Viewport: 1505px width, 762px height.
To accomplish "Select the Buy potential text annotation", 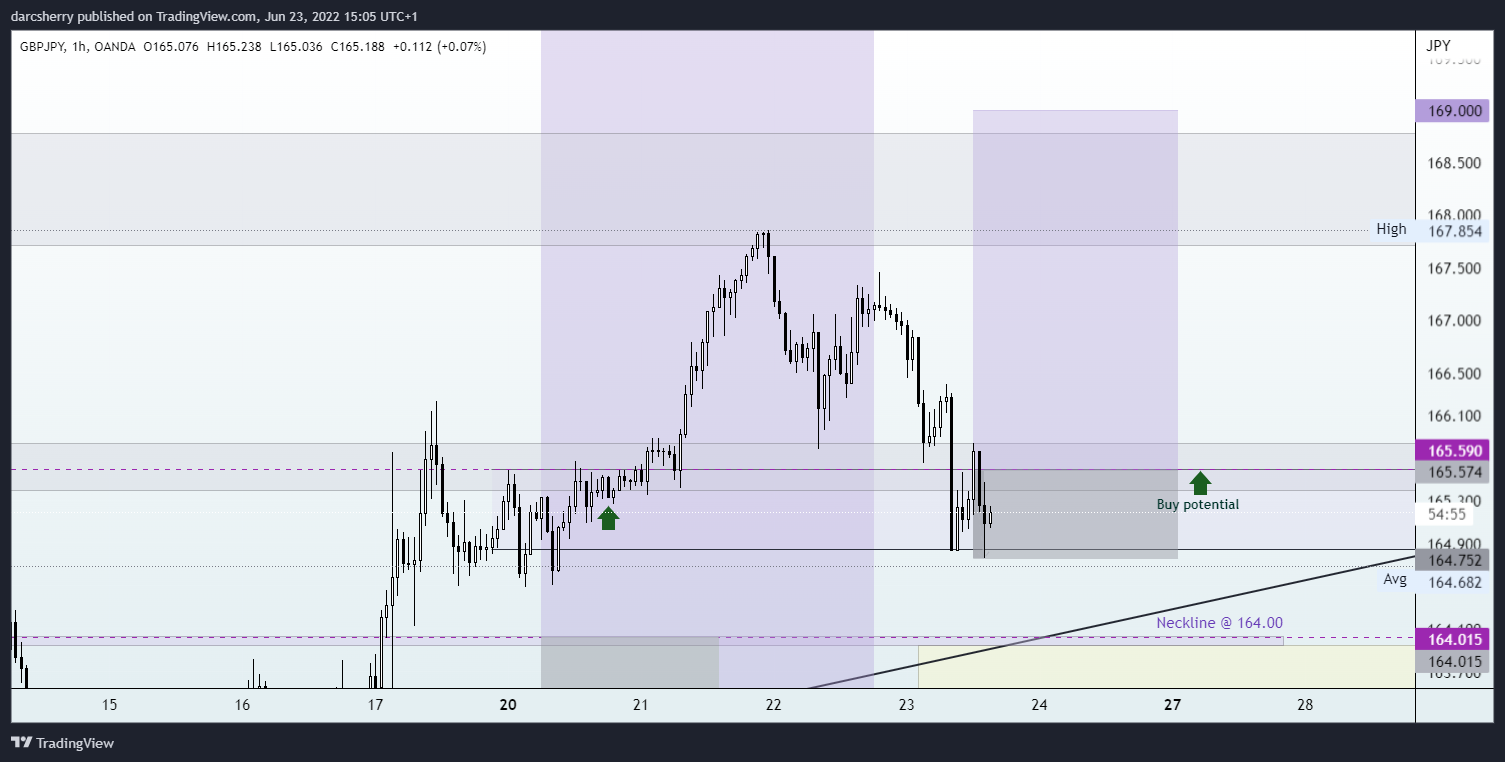I will click(1197, 504).
